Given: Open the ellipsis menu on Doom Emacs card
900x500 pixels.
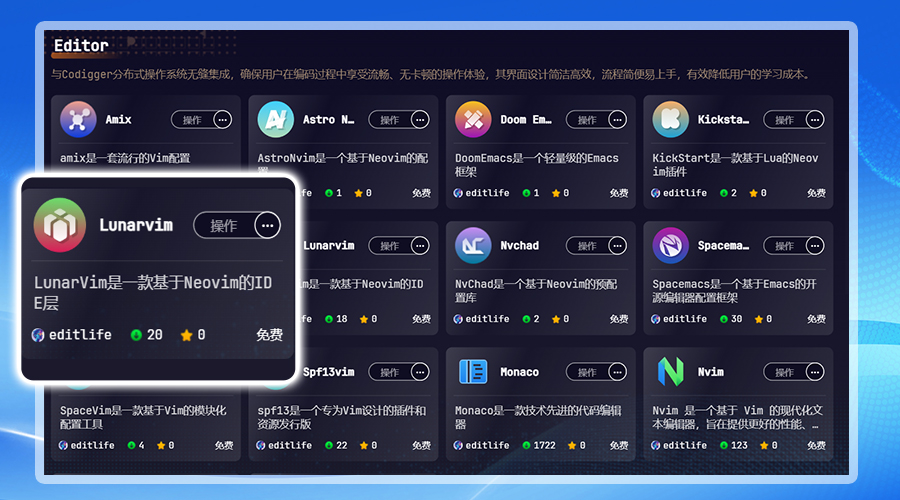Looking at the screenshot, I should (618, 120).
